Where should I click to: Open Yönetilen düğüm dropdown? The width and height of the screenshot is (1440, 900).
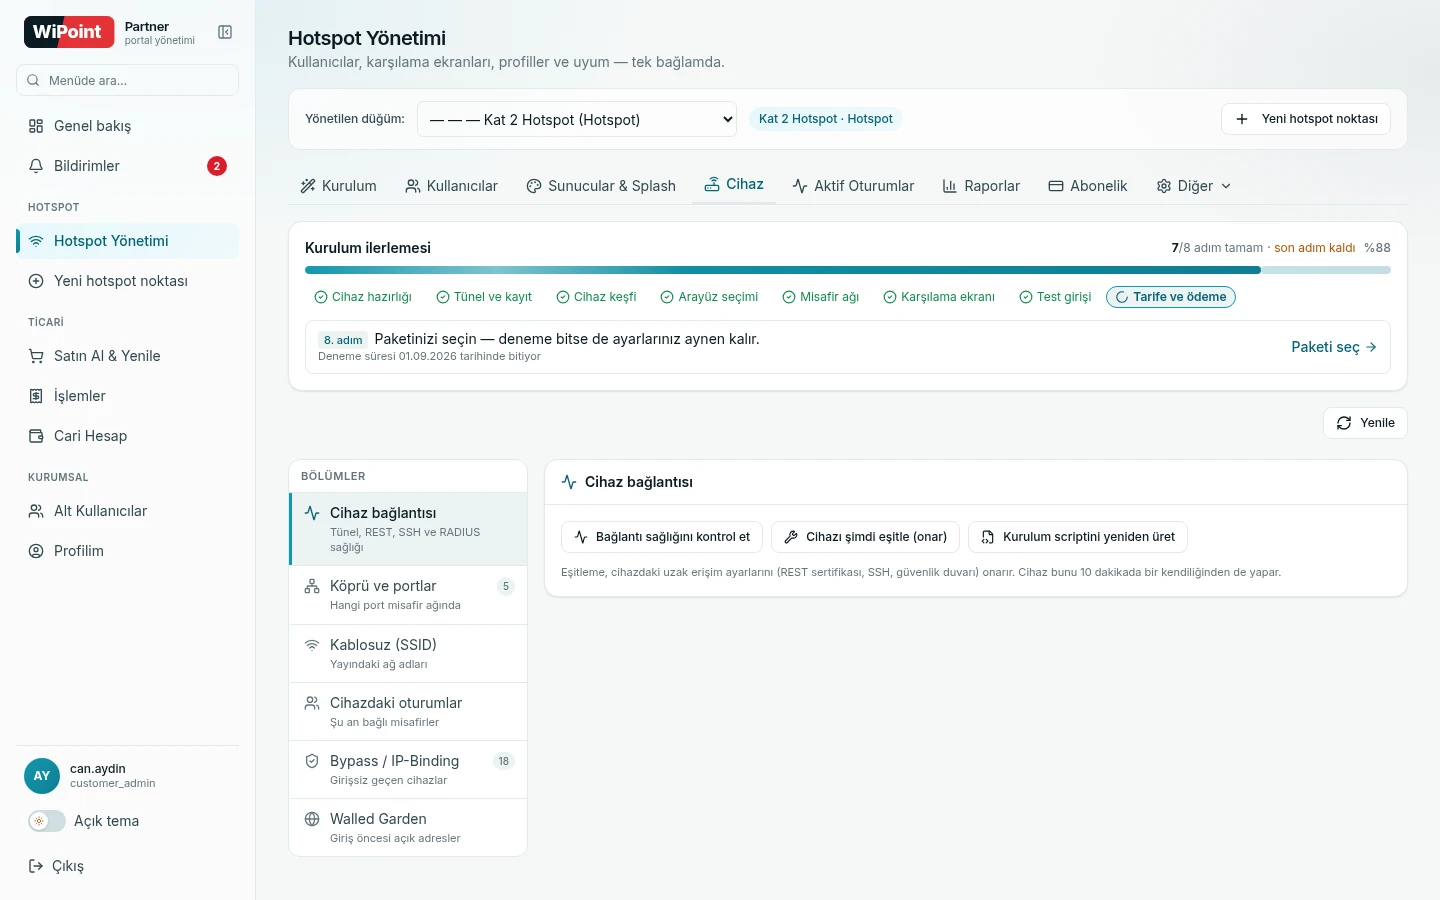click(577, 119)
